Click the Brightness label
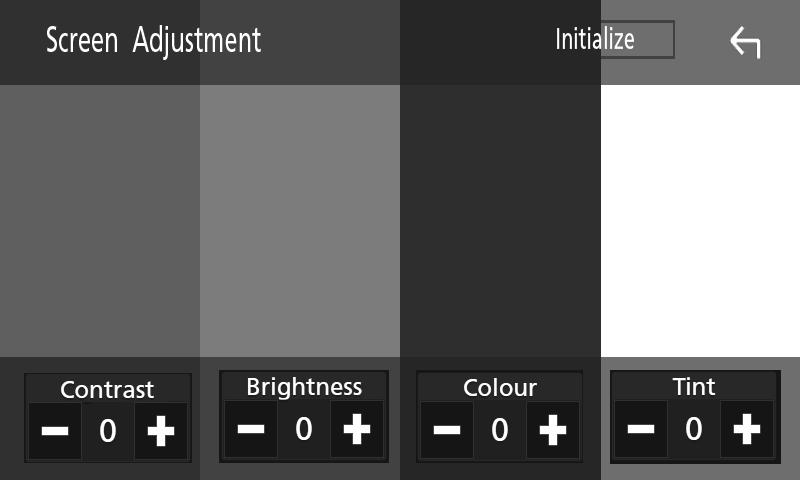Viewport: 800px width, 480px height. [x=304, y=387]
